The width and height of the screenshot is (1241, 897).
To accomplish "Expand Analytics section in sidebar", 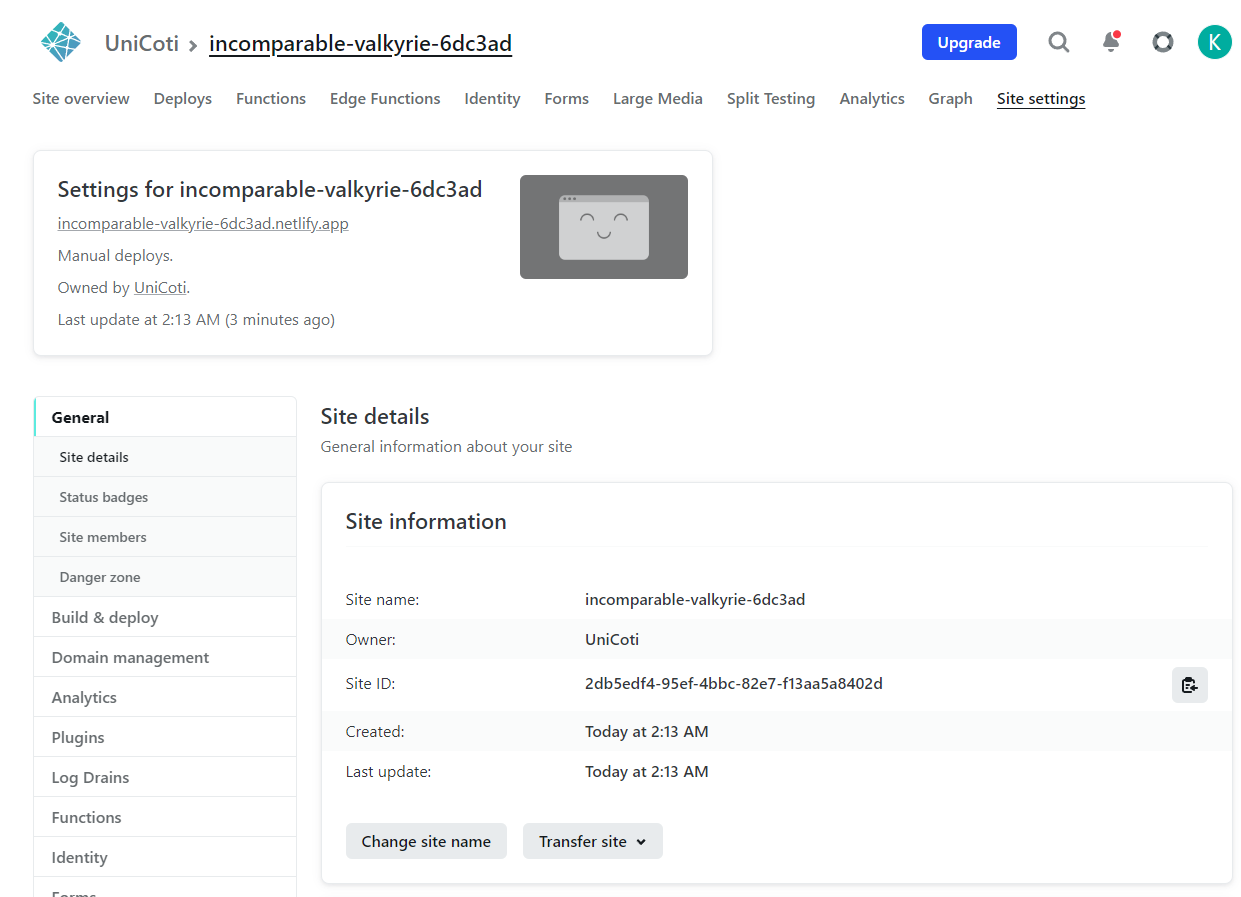I will point(165,697).
